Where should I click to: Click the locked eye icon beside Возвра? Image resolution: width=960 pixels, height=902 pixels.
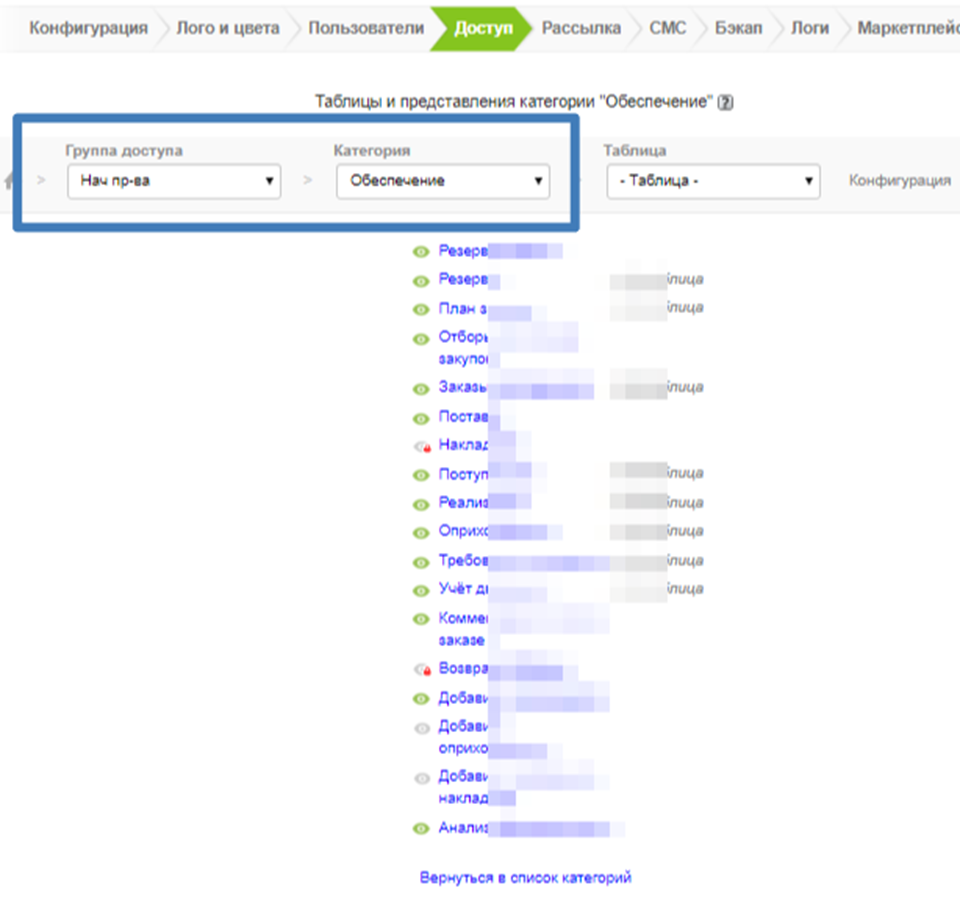[421, 669]
